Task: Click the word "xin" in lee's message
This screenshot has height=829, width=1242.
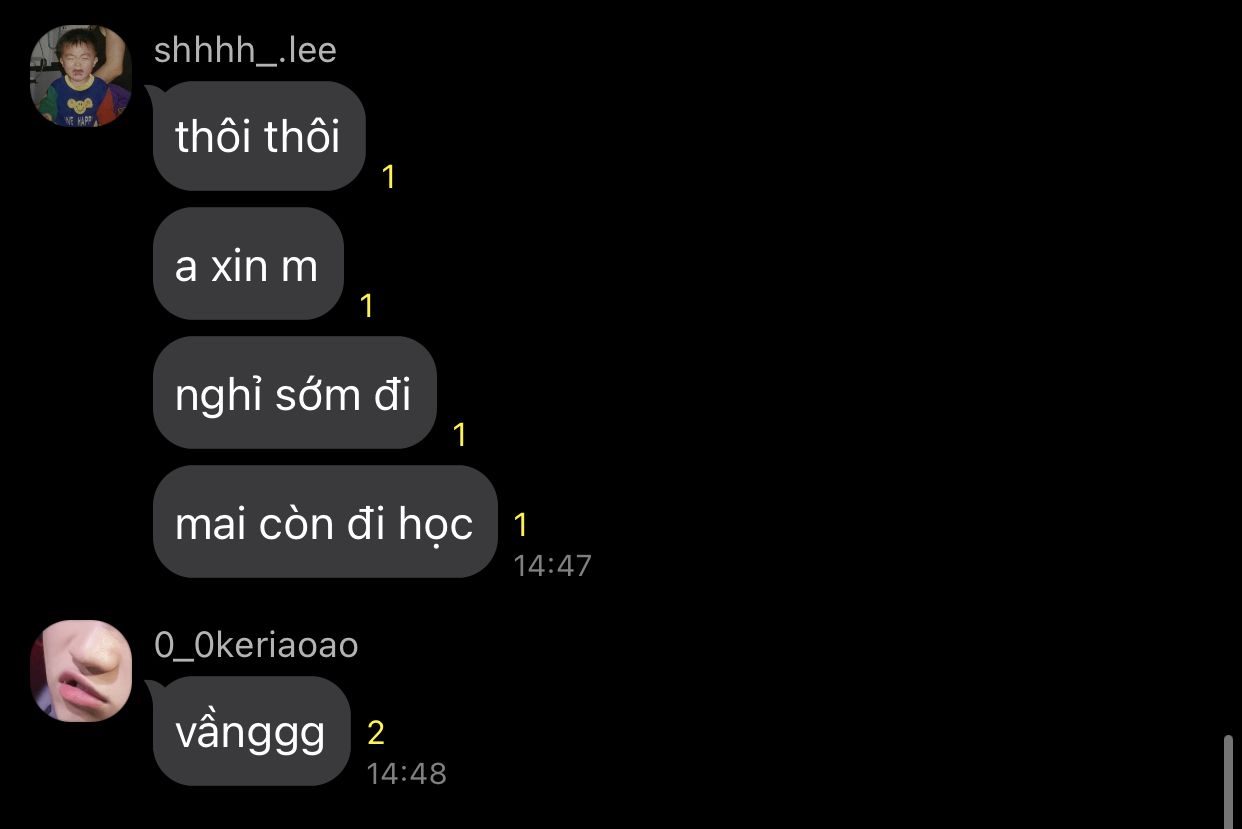Action: point(239,266)
